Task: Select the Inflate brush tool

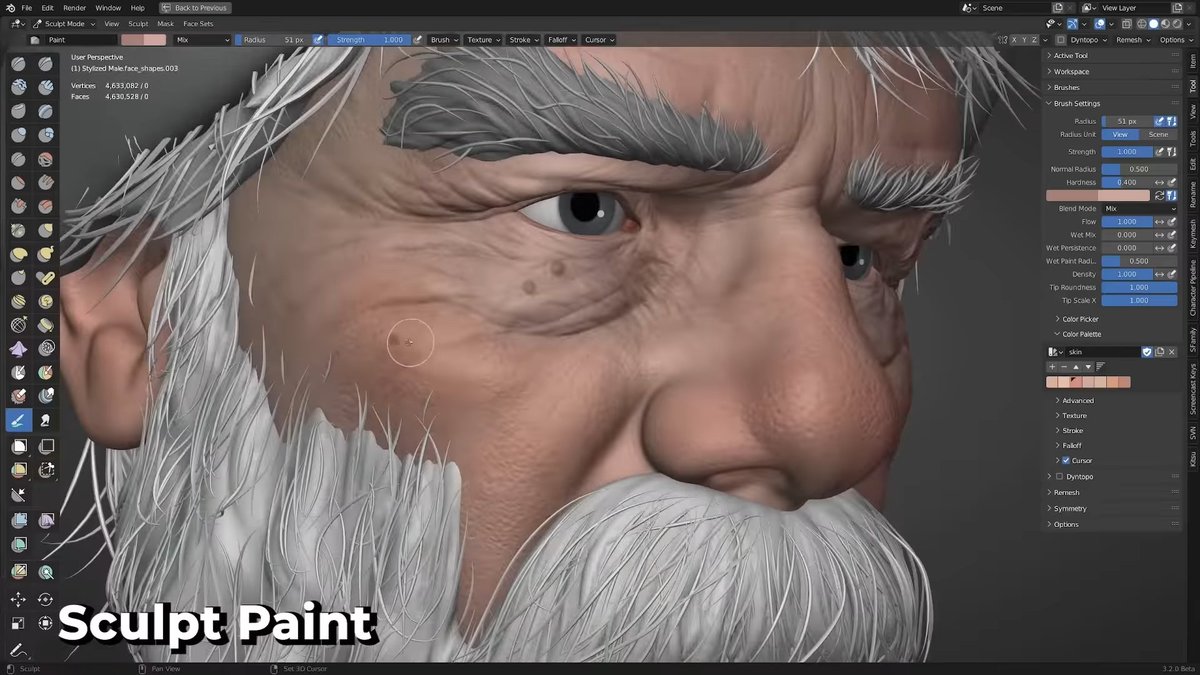Action: point(19,136)
